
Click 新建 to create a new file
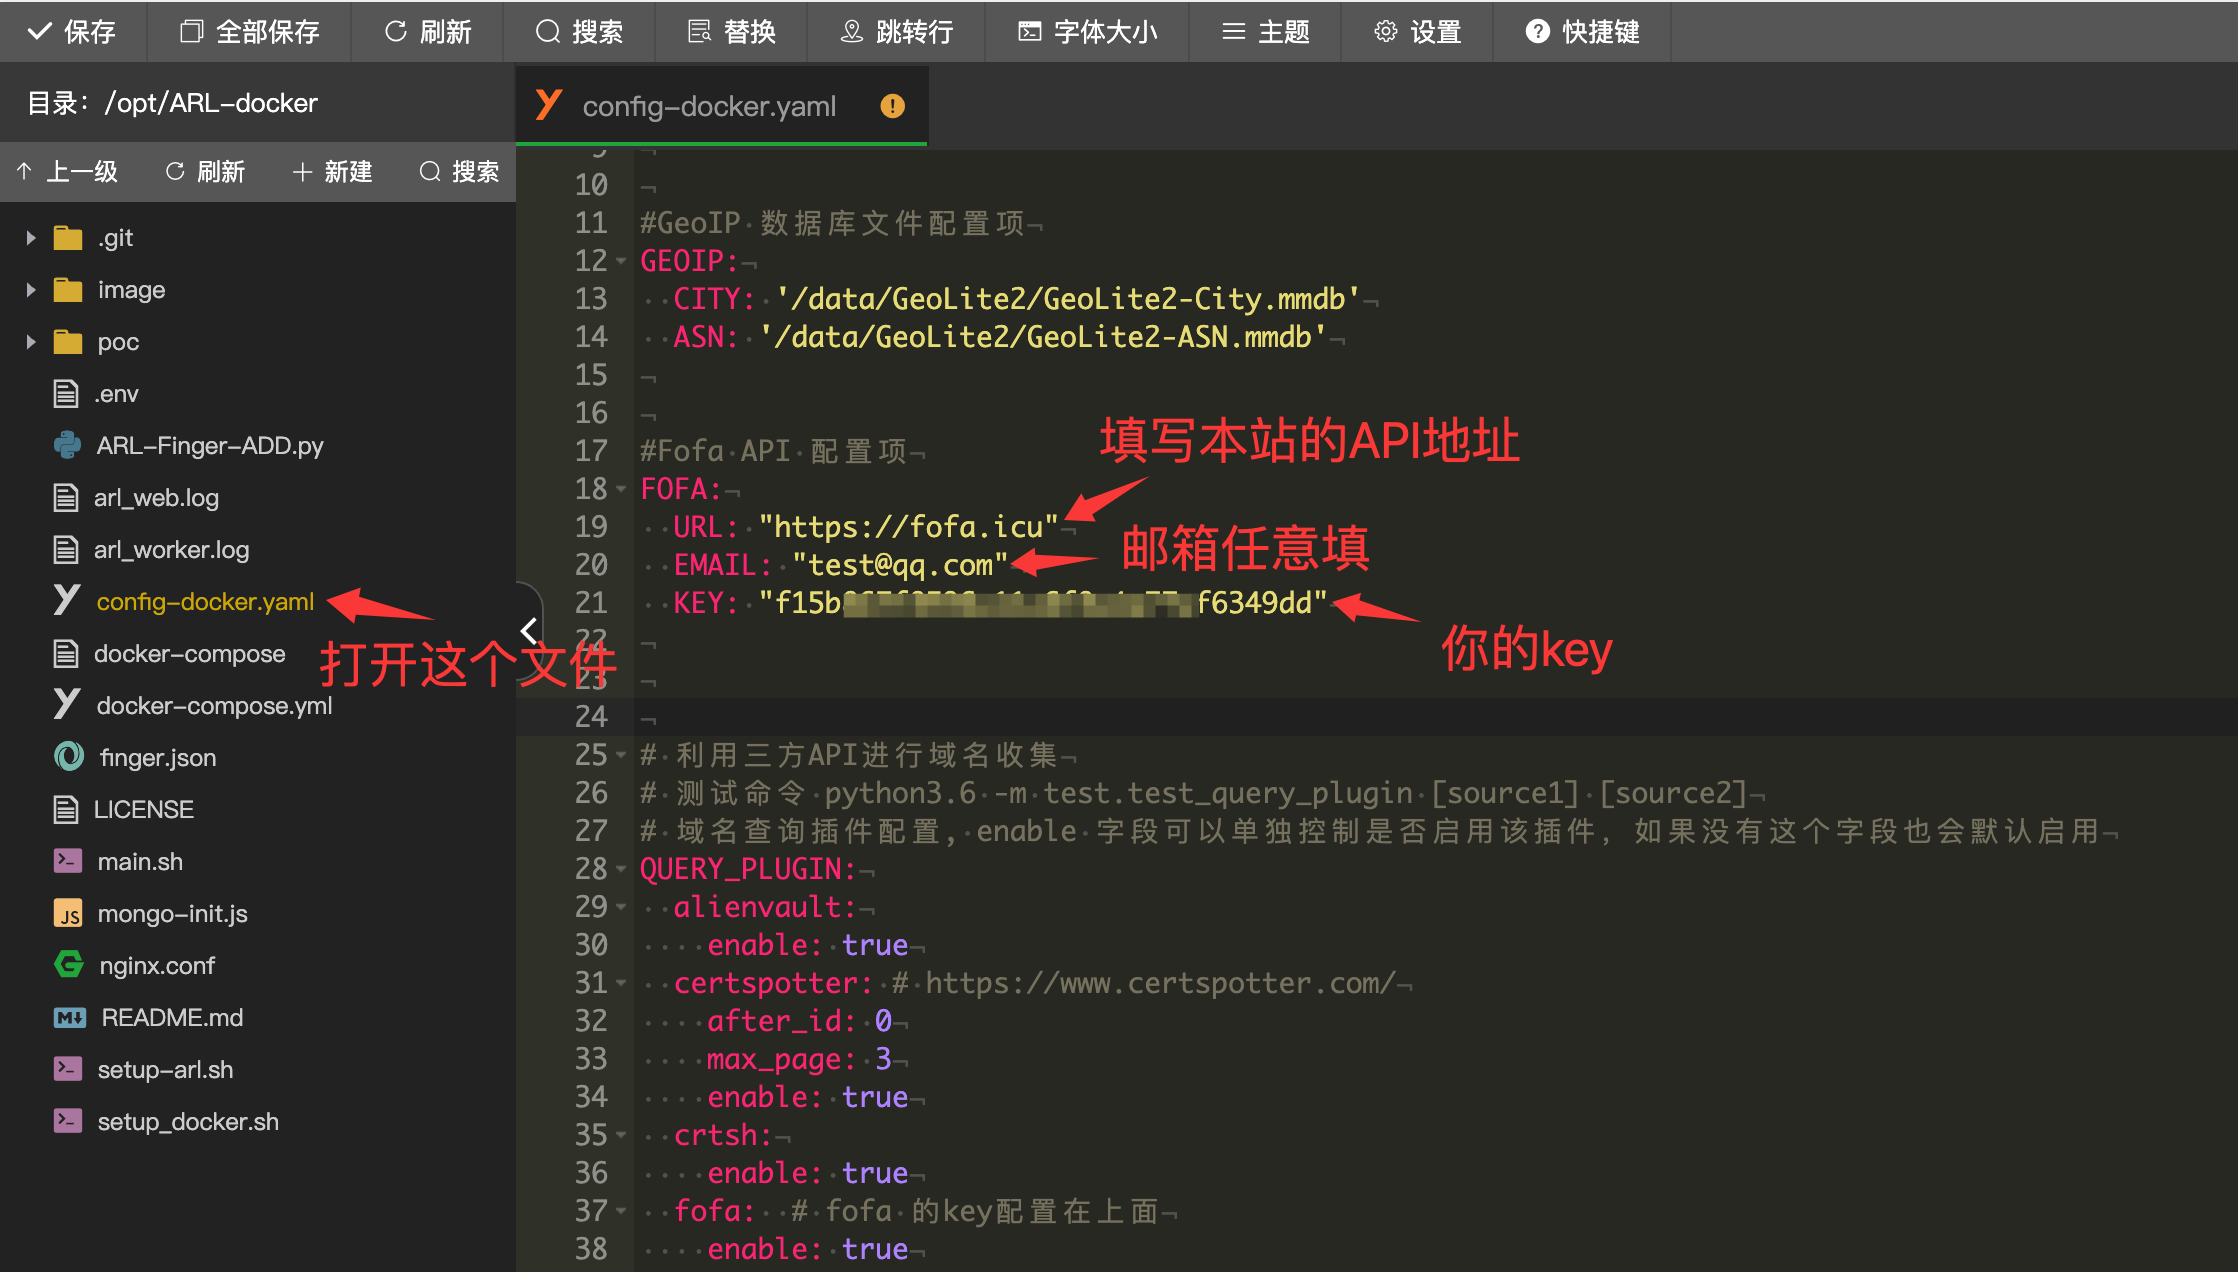point(333,172)
